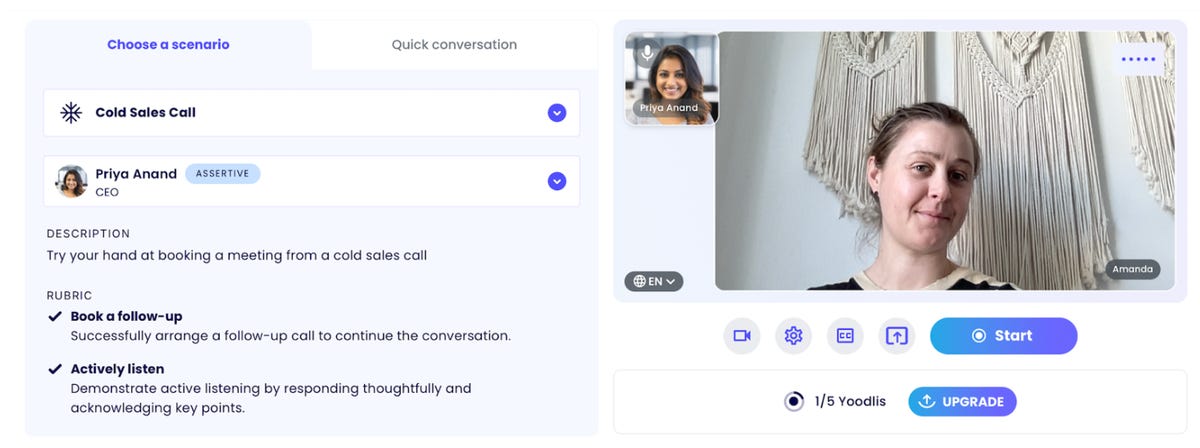This screenshot has height=448, width=1200.
Task: Expand the Cold Sales Call scenario dropdown
Action: [557, 113]
